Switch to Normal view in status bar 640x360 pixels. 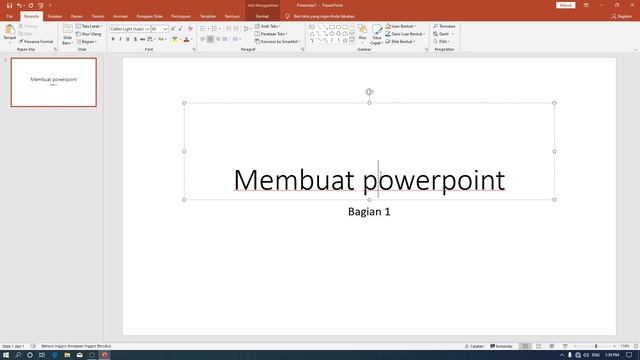pos(525,346)
